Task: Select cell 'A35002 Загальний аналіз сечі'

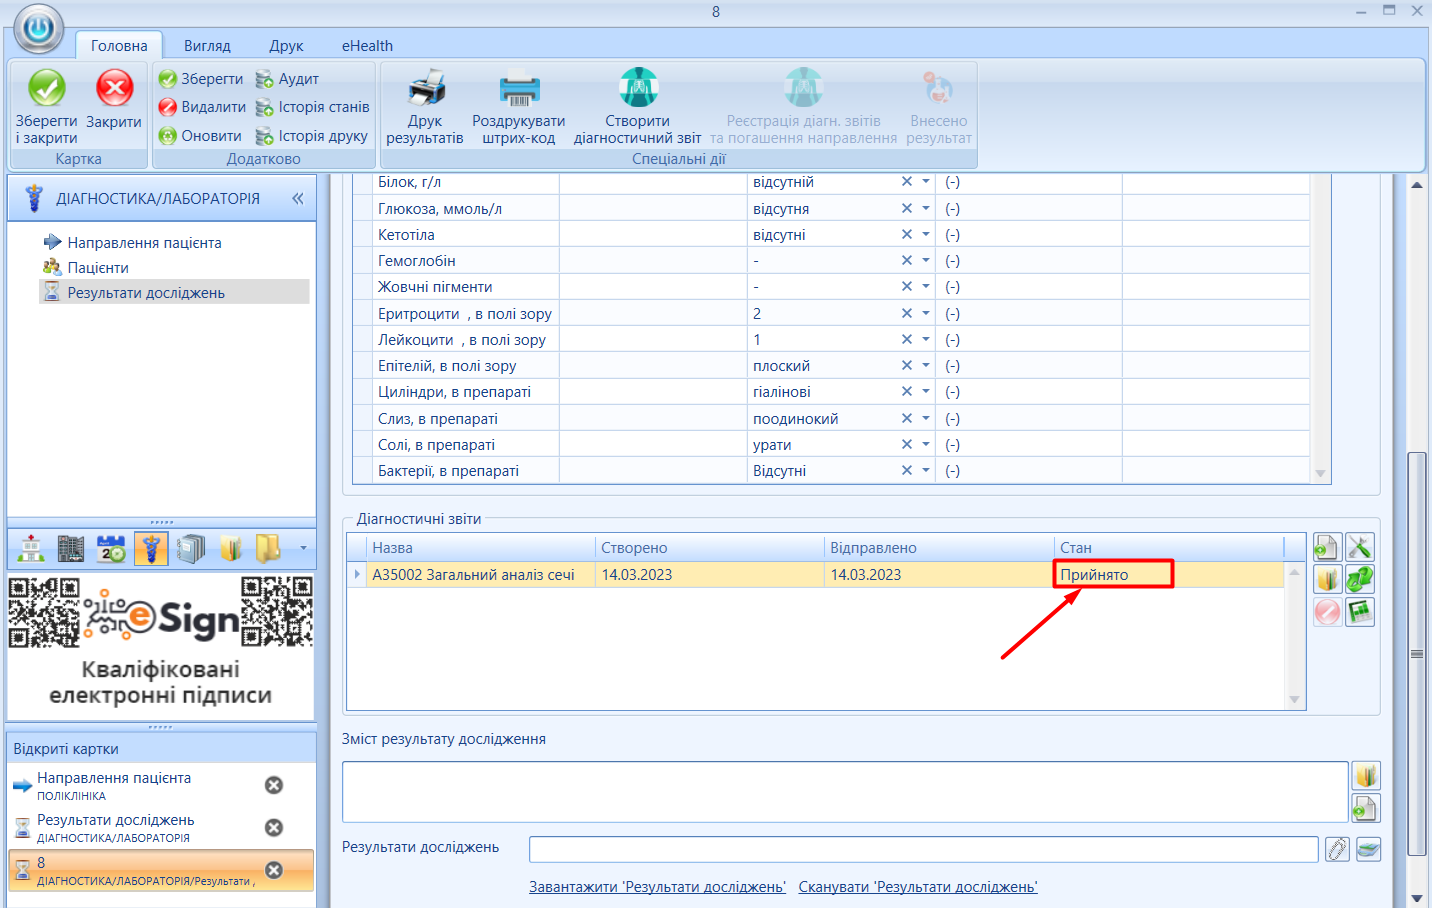Action: (481, 574)
